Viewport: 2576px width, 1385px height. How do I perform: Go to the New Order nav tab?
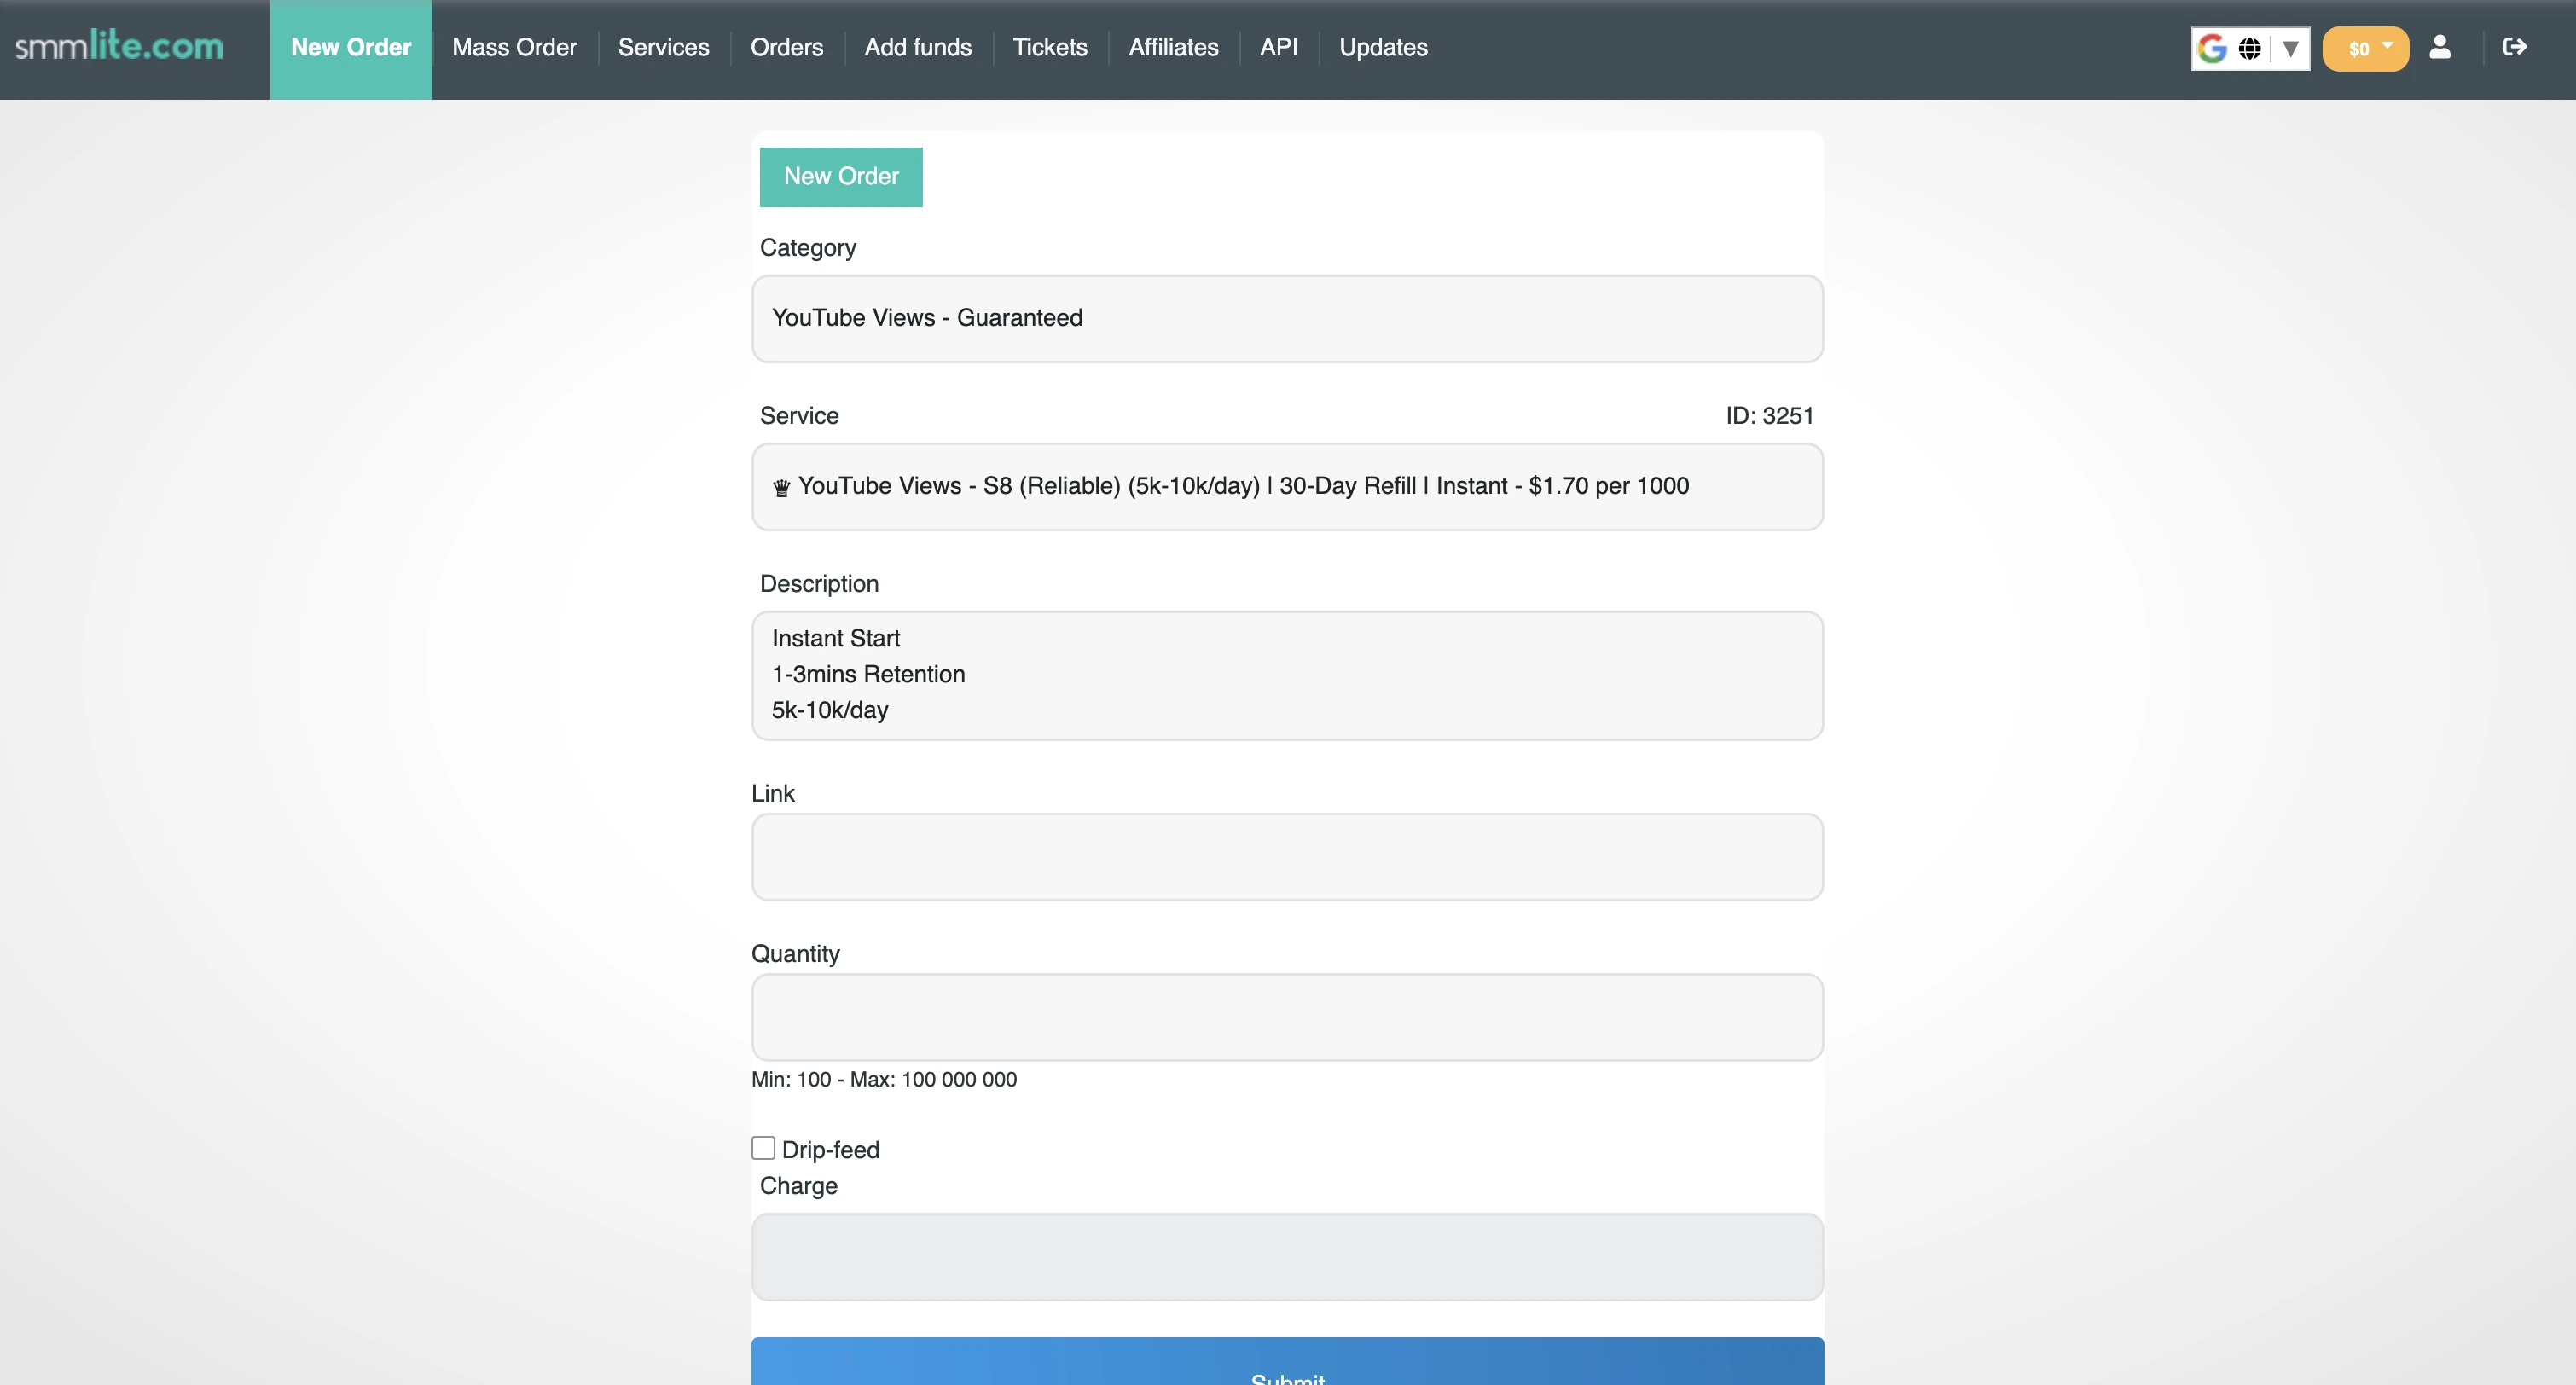click(351, 48)
